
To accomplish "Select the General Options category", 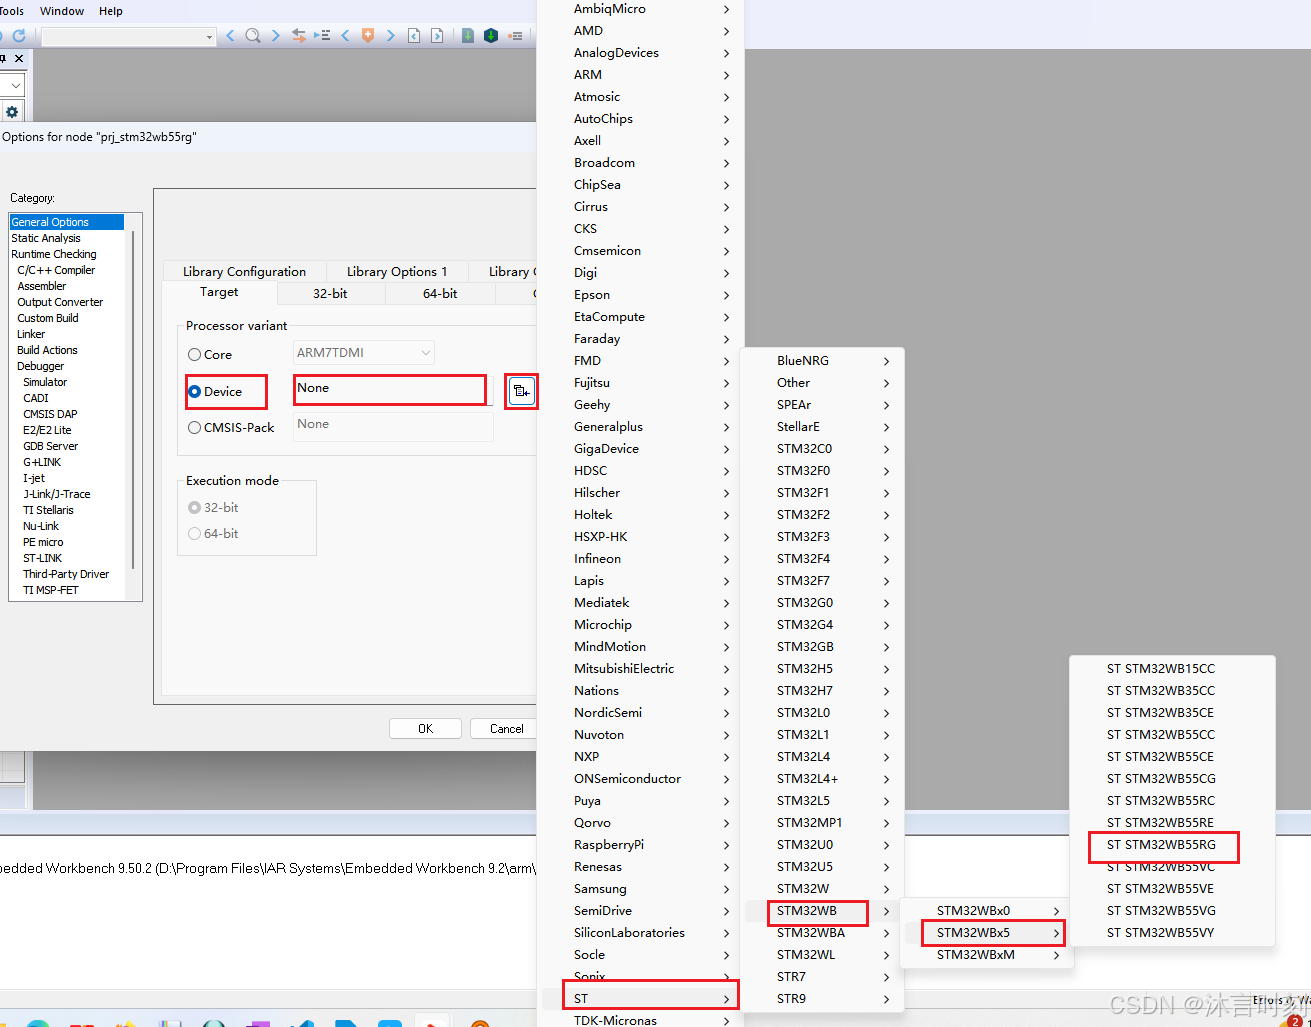I will point(66,222).
